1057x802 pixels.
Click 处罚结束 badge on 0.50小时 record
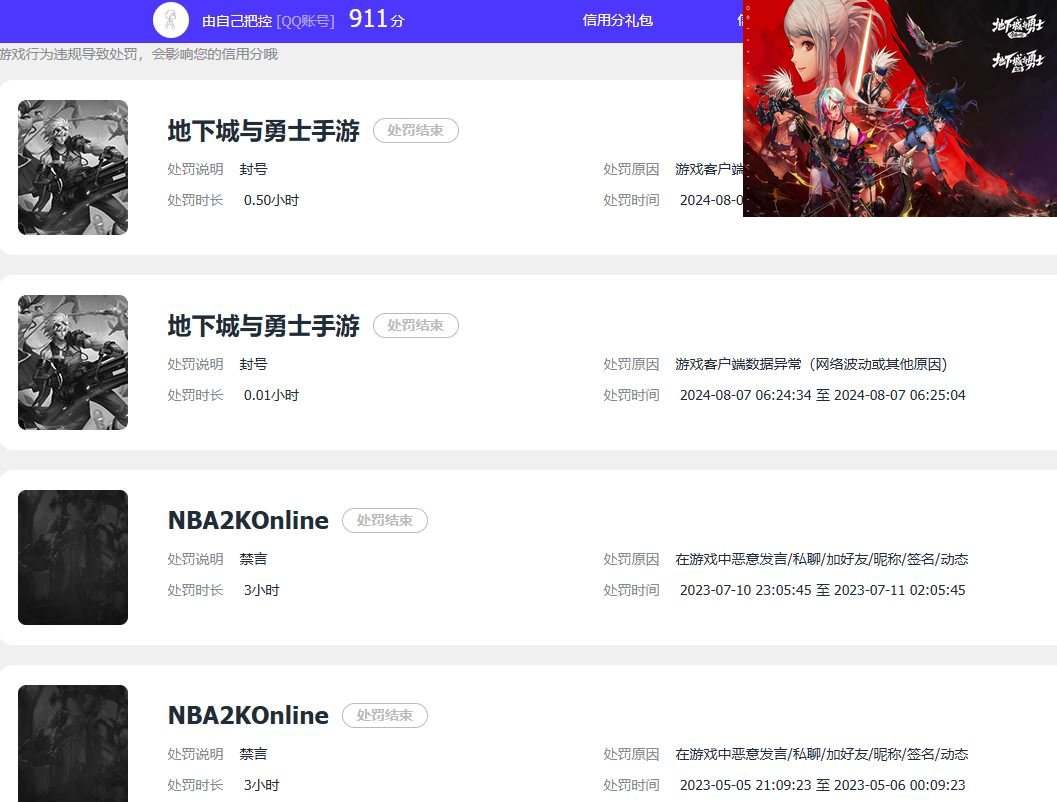[x=416, y=130]
